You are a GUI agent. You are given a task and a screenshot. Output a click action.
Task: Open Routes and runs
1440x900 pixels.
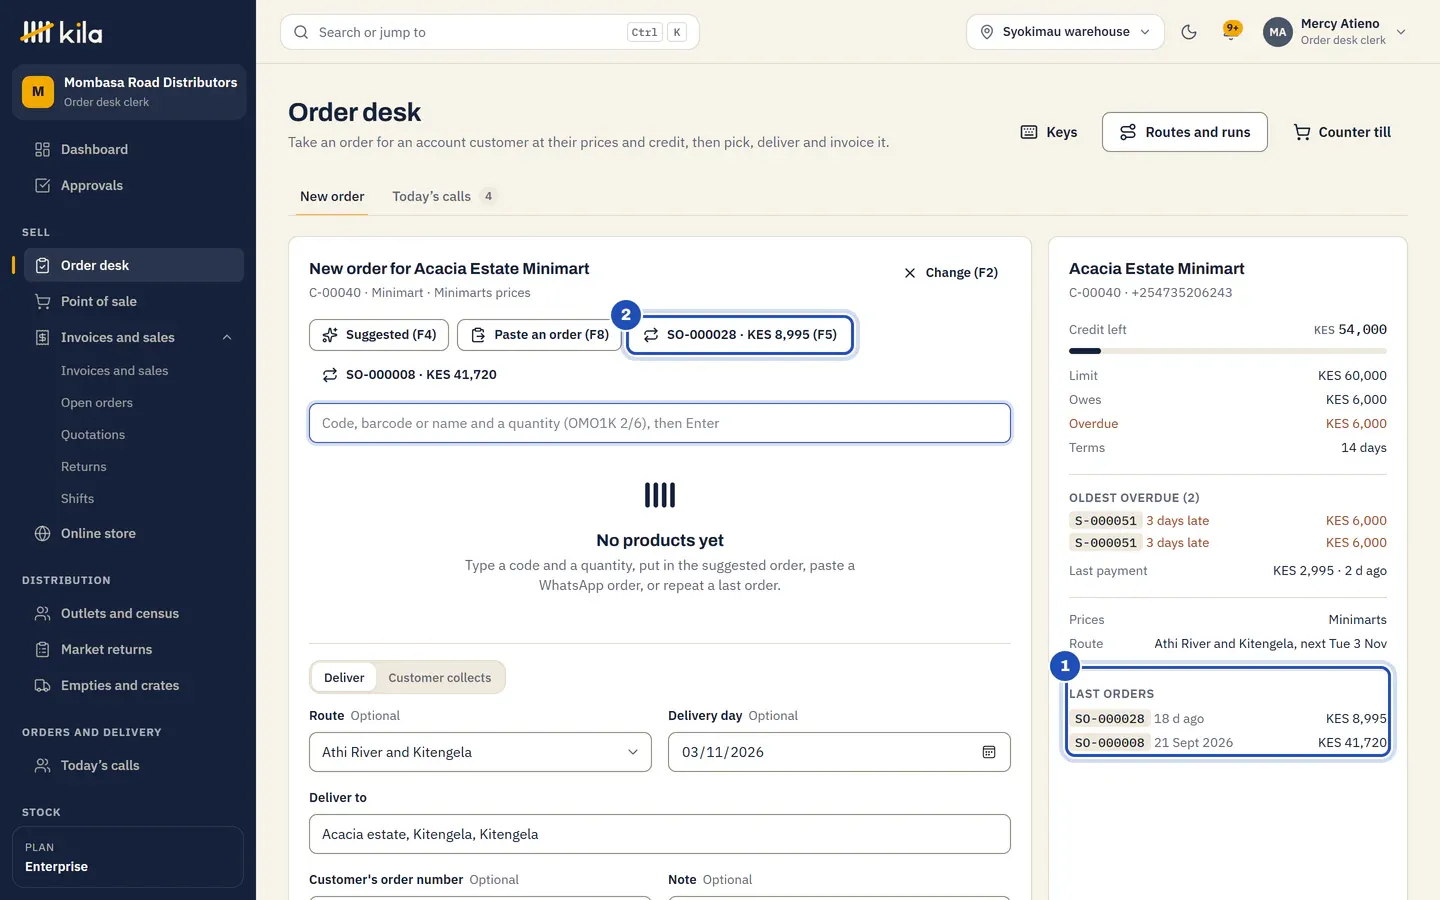pyautogui.click(x=1185, y=132)
